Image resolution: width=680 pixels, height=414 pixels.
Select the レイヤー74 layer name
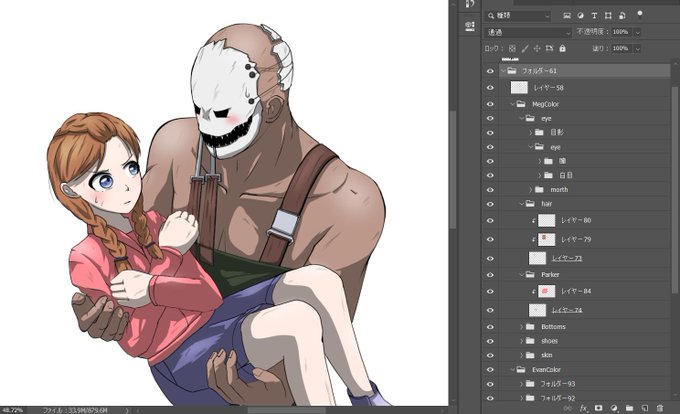pyautogui.click(x=567, y=310)
